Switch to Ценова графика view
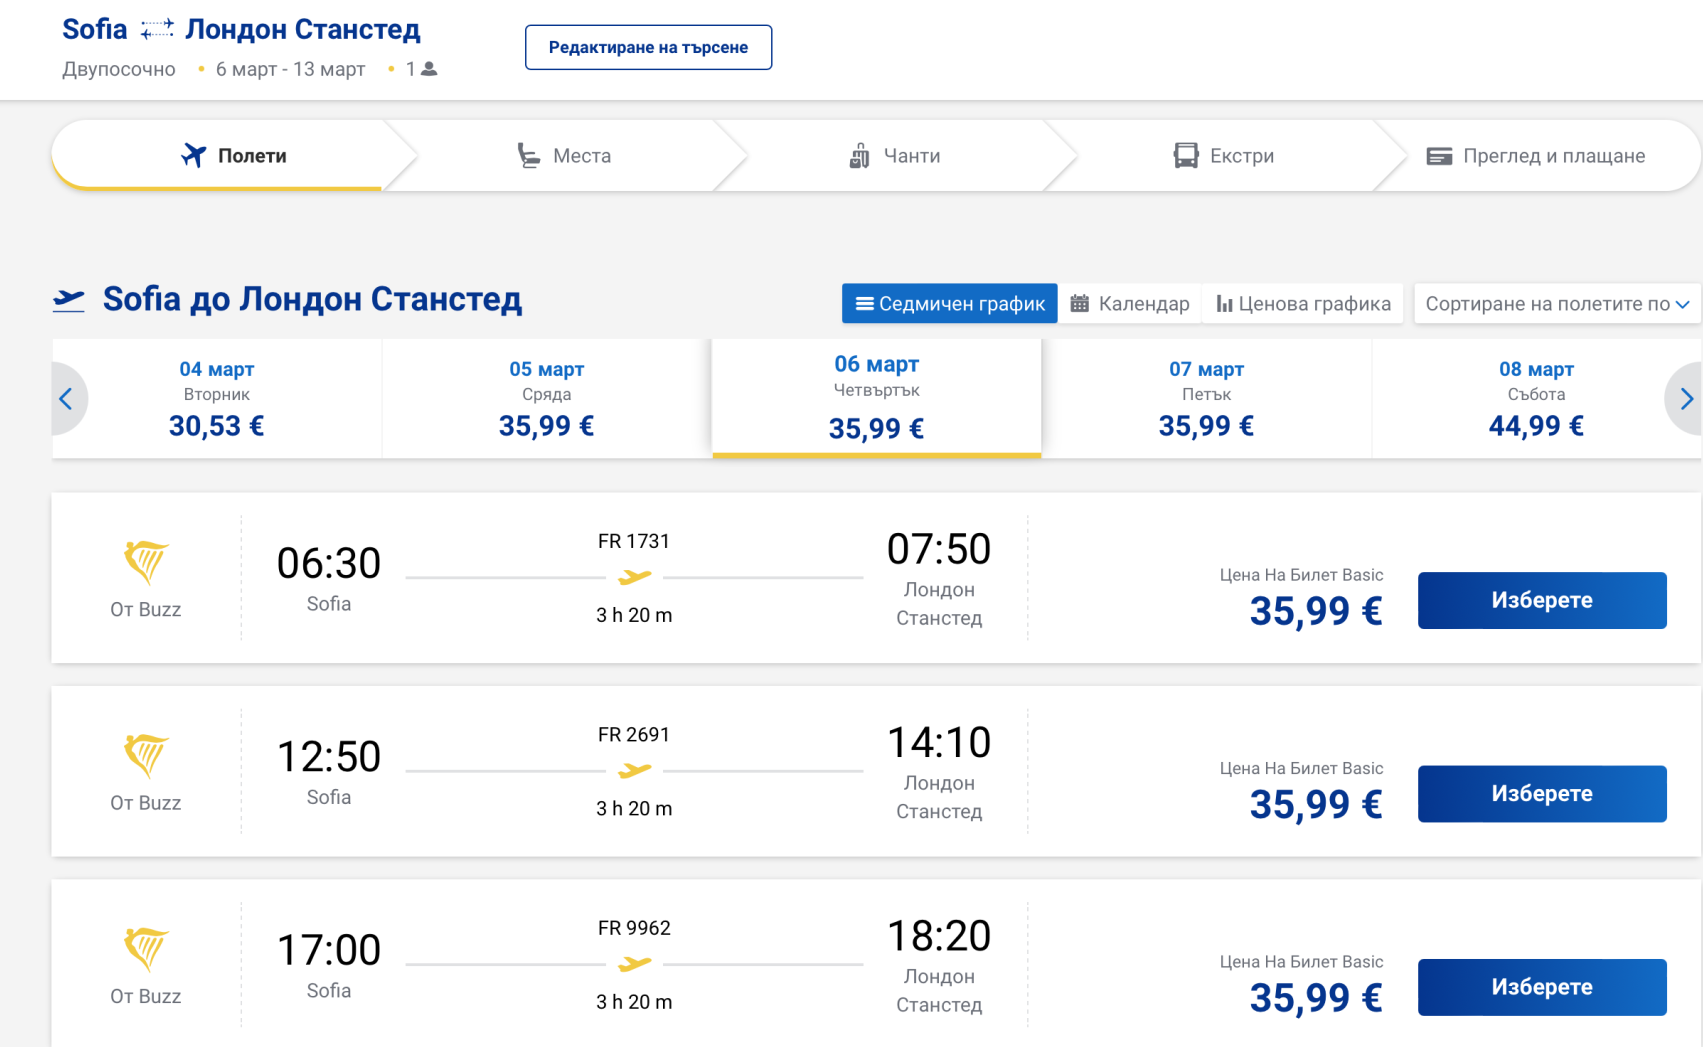The height and width of the screenshot is (1047, 1703). pos(1303,304)
